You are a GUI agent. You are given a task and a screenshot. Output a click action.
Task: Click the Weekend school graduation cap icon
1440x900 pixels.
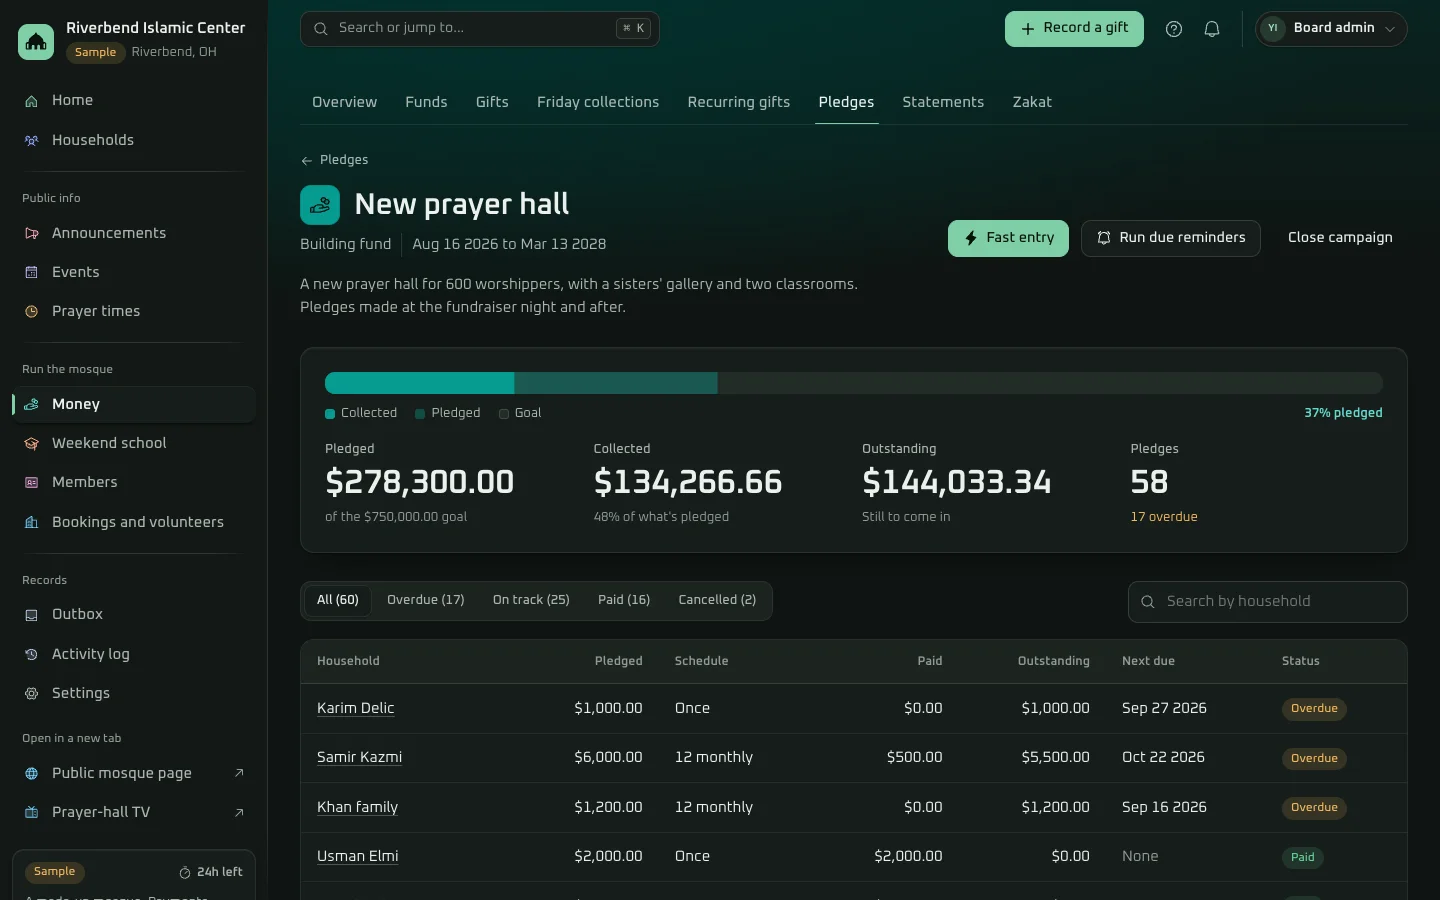coord(32,444)
